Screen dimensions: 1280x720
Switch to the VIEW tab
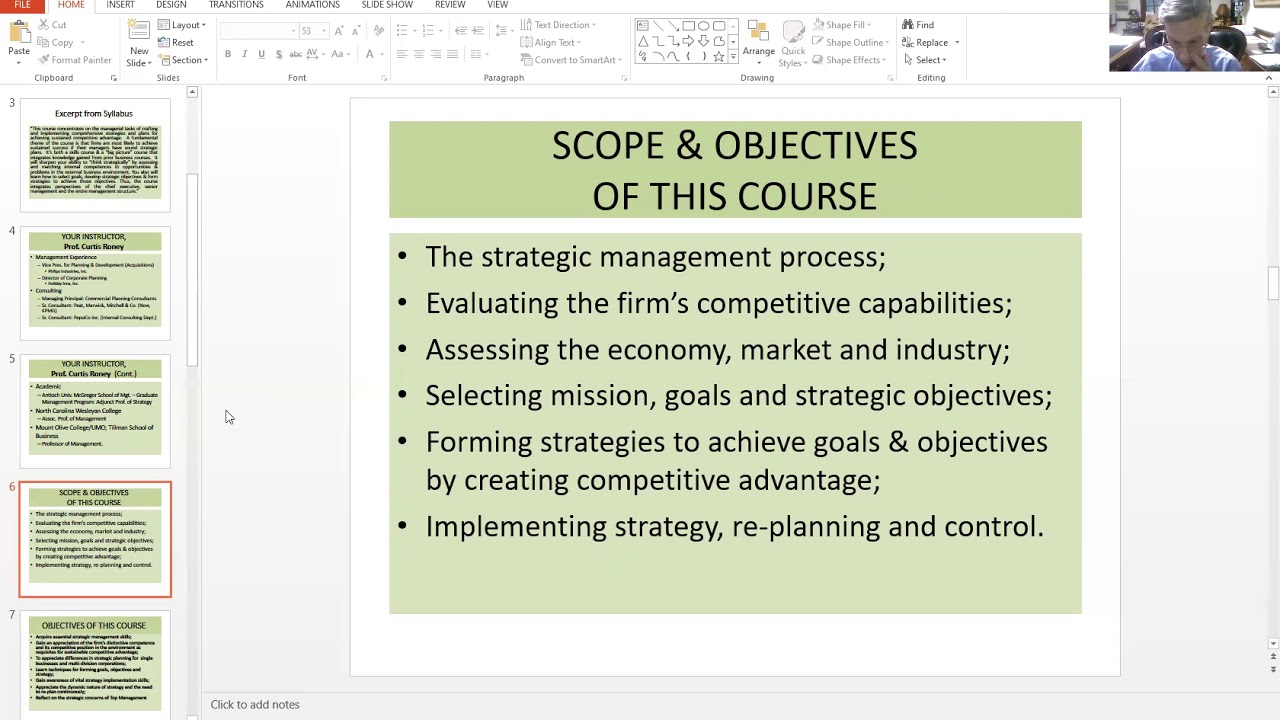tap(497, 5)
